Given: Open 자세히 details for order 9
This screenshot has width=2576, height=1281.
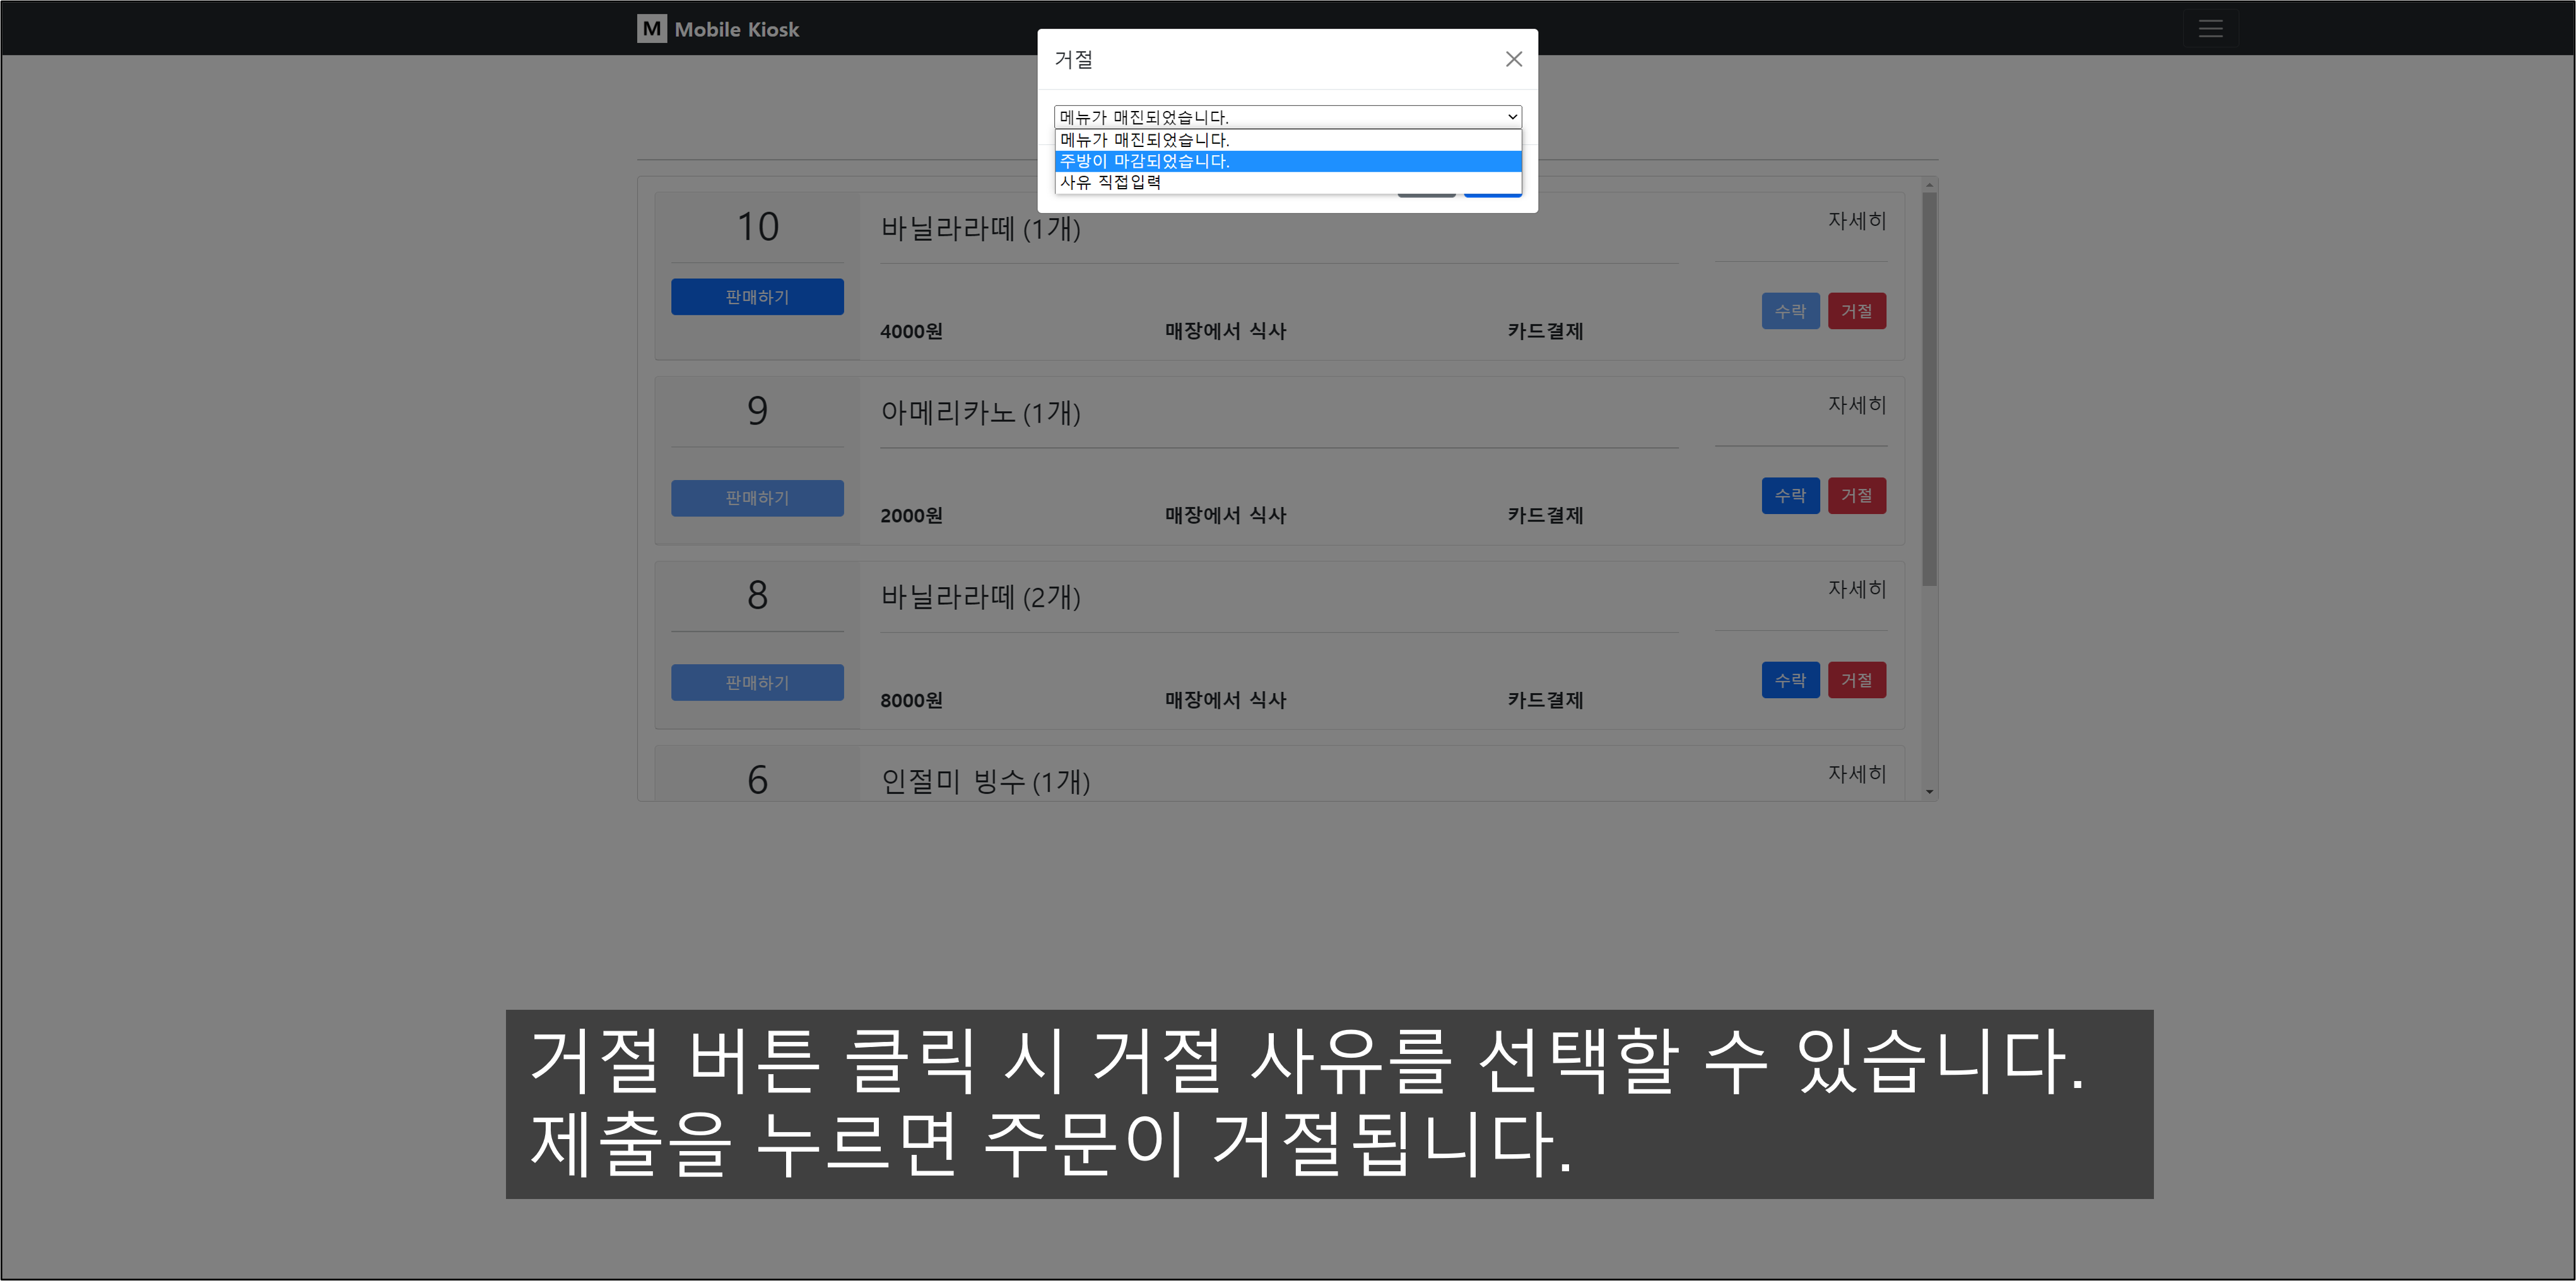Looking at the screenshot, I should [1857, 404].
